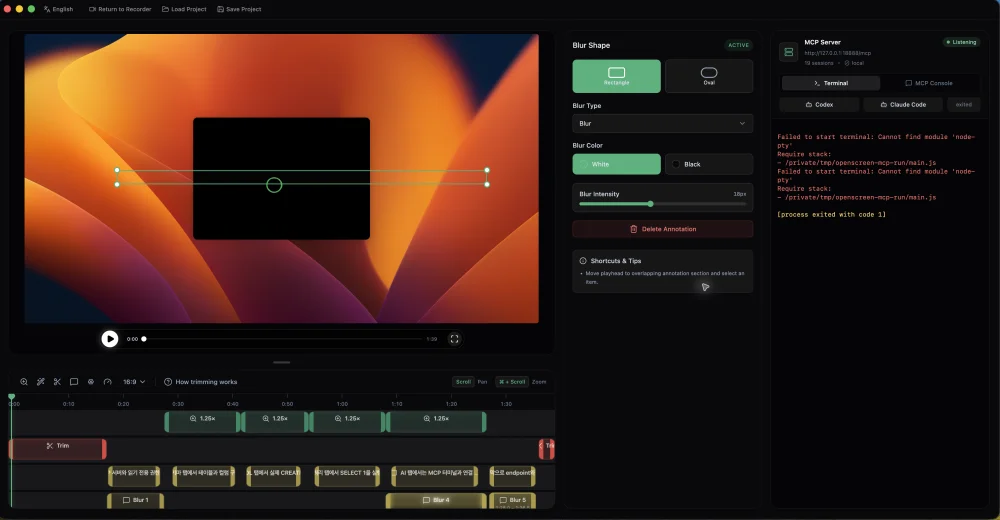Choose the Black blur color
The width and height of the screenshot is (1000, 520).
coord(709,164)
